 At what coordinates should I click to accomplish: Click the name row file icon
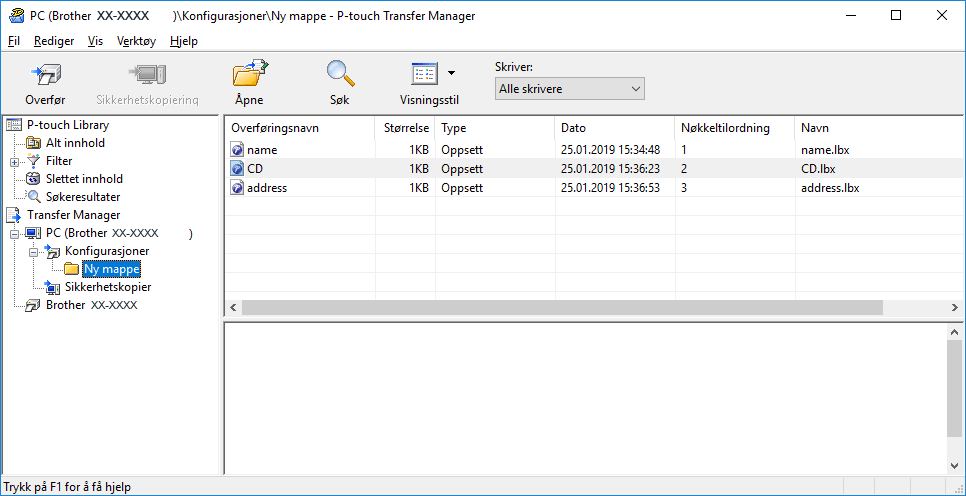pos(237,150)
